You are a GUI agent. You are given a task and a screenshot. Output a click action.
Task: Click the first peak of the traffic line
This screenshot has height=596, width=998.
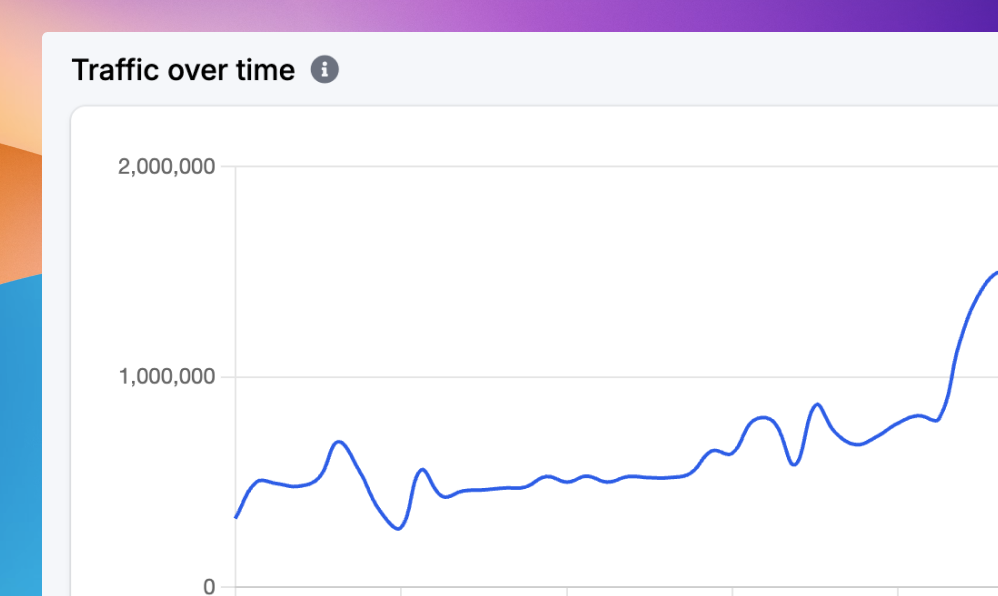tap(339, 441)
